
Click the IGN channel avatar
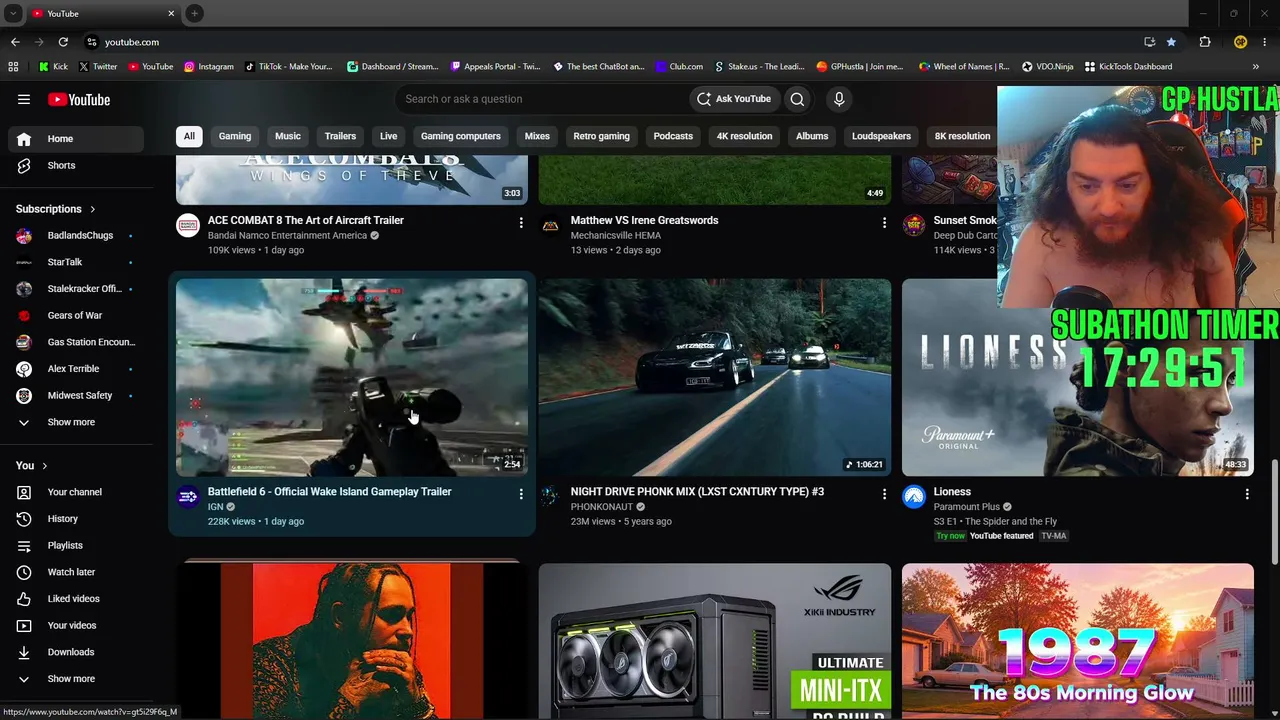point(188,497)
